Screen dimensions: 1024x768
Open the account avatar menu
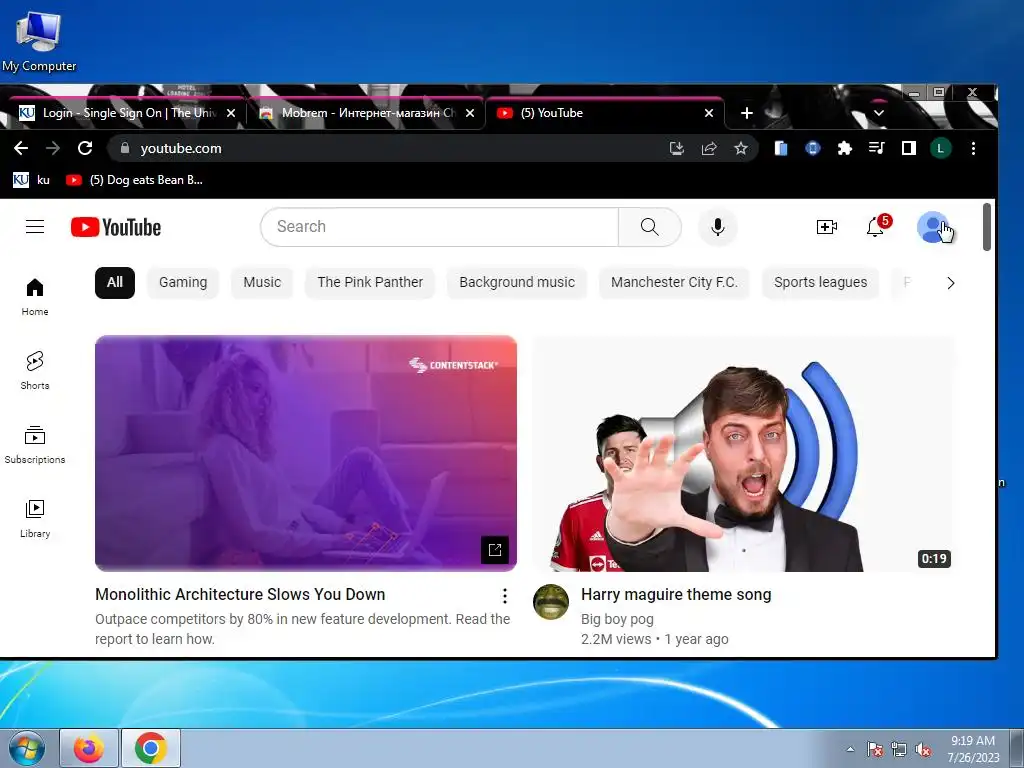click(933, 227)
